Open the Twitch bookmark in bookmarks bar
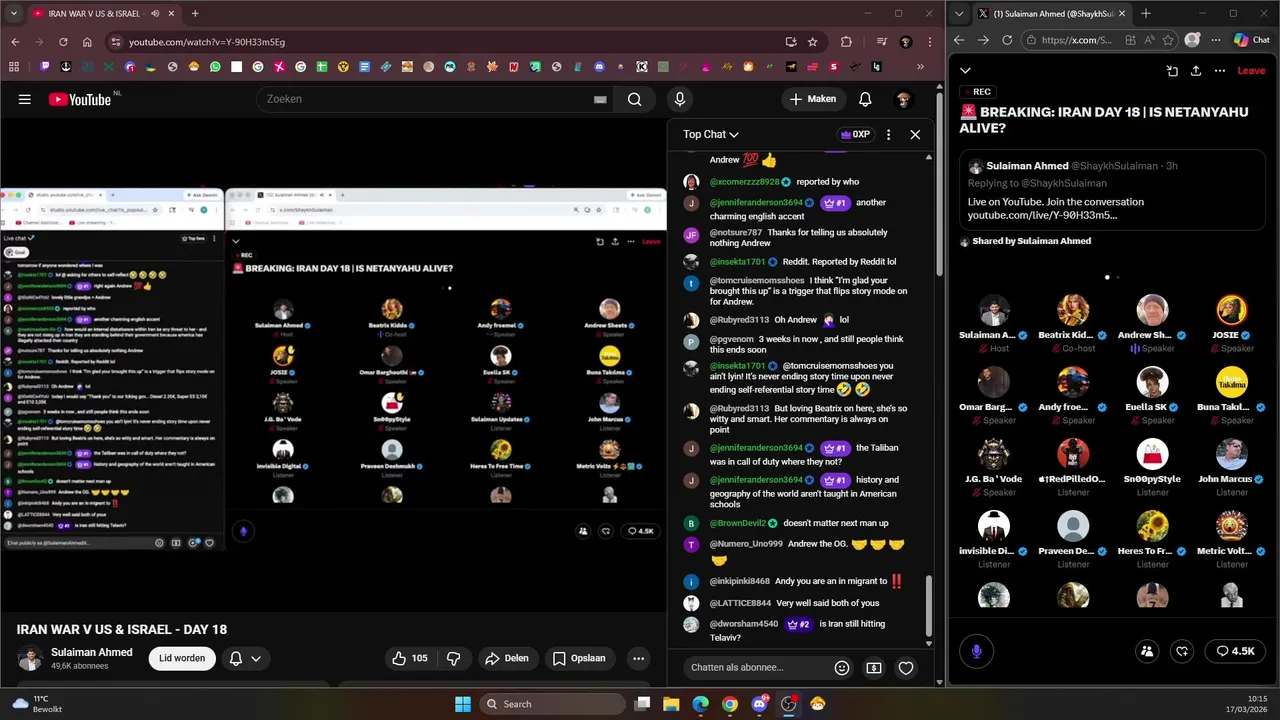Image resolution: width=1280 pixels, height=720 pixels. click(44, 67)
